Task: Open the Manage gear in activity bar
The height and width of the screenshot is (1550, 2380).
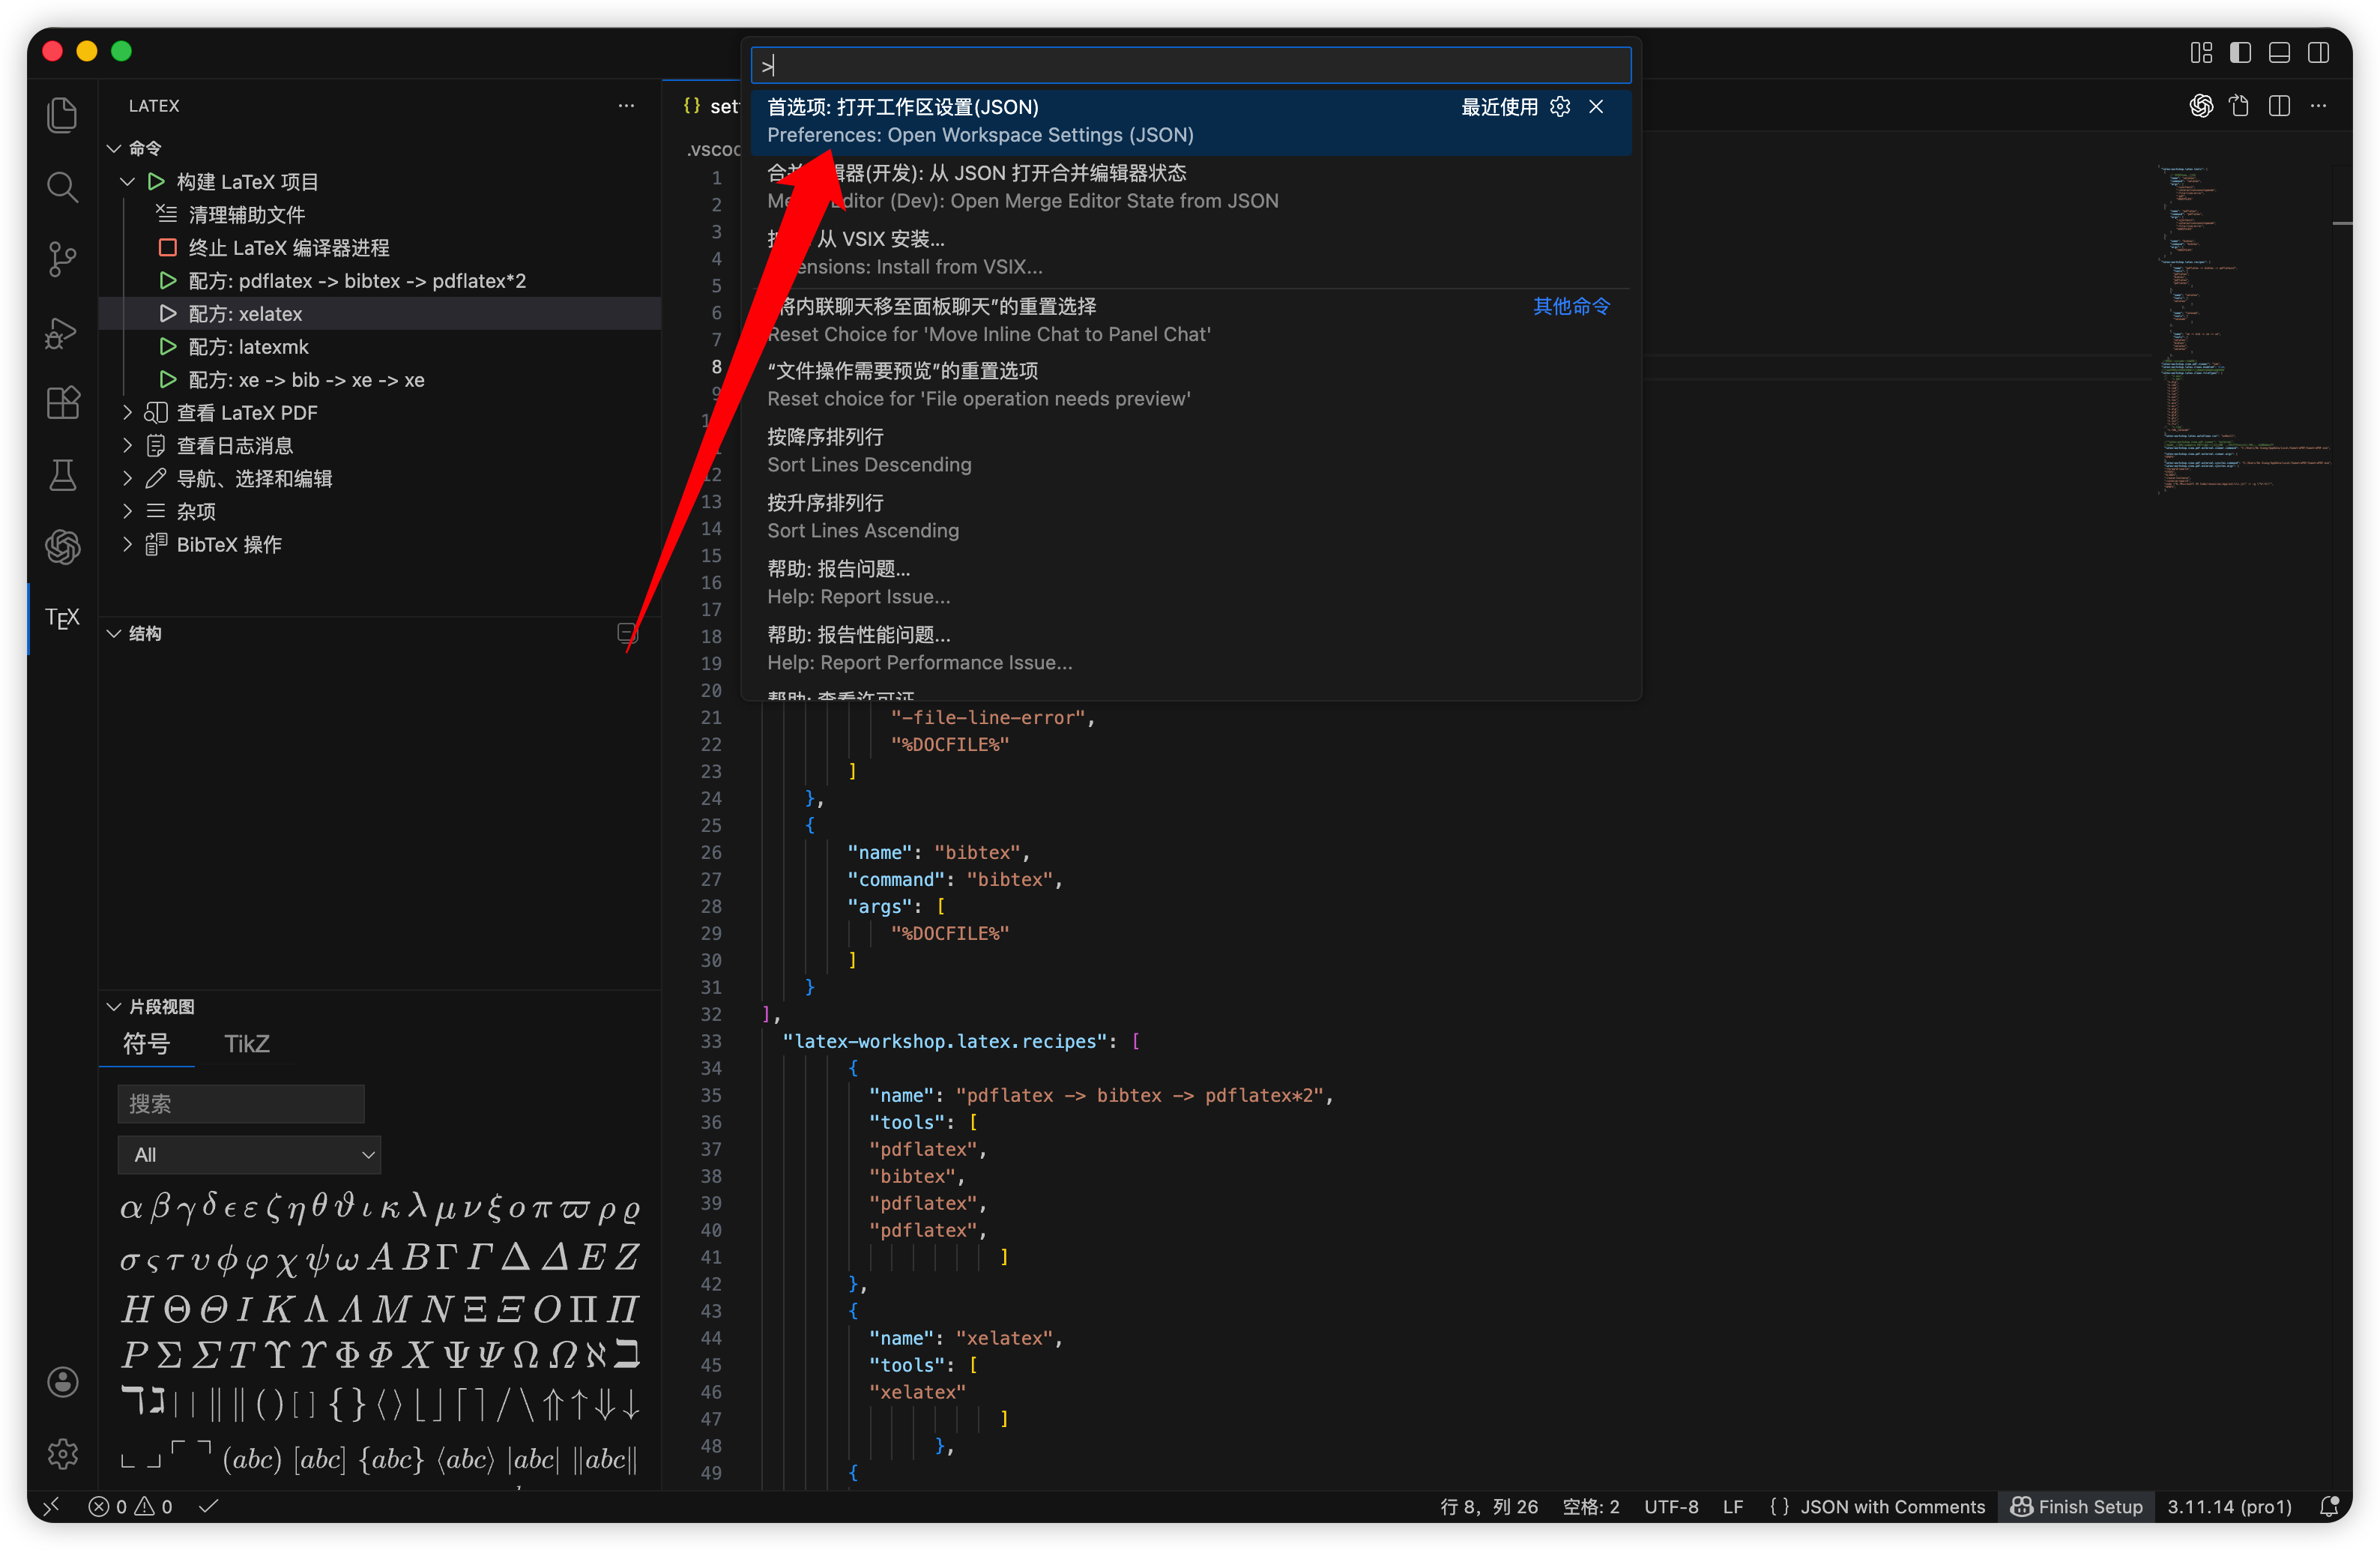Action: click(x=62, y=1453)
